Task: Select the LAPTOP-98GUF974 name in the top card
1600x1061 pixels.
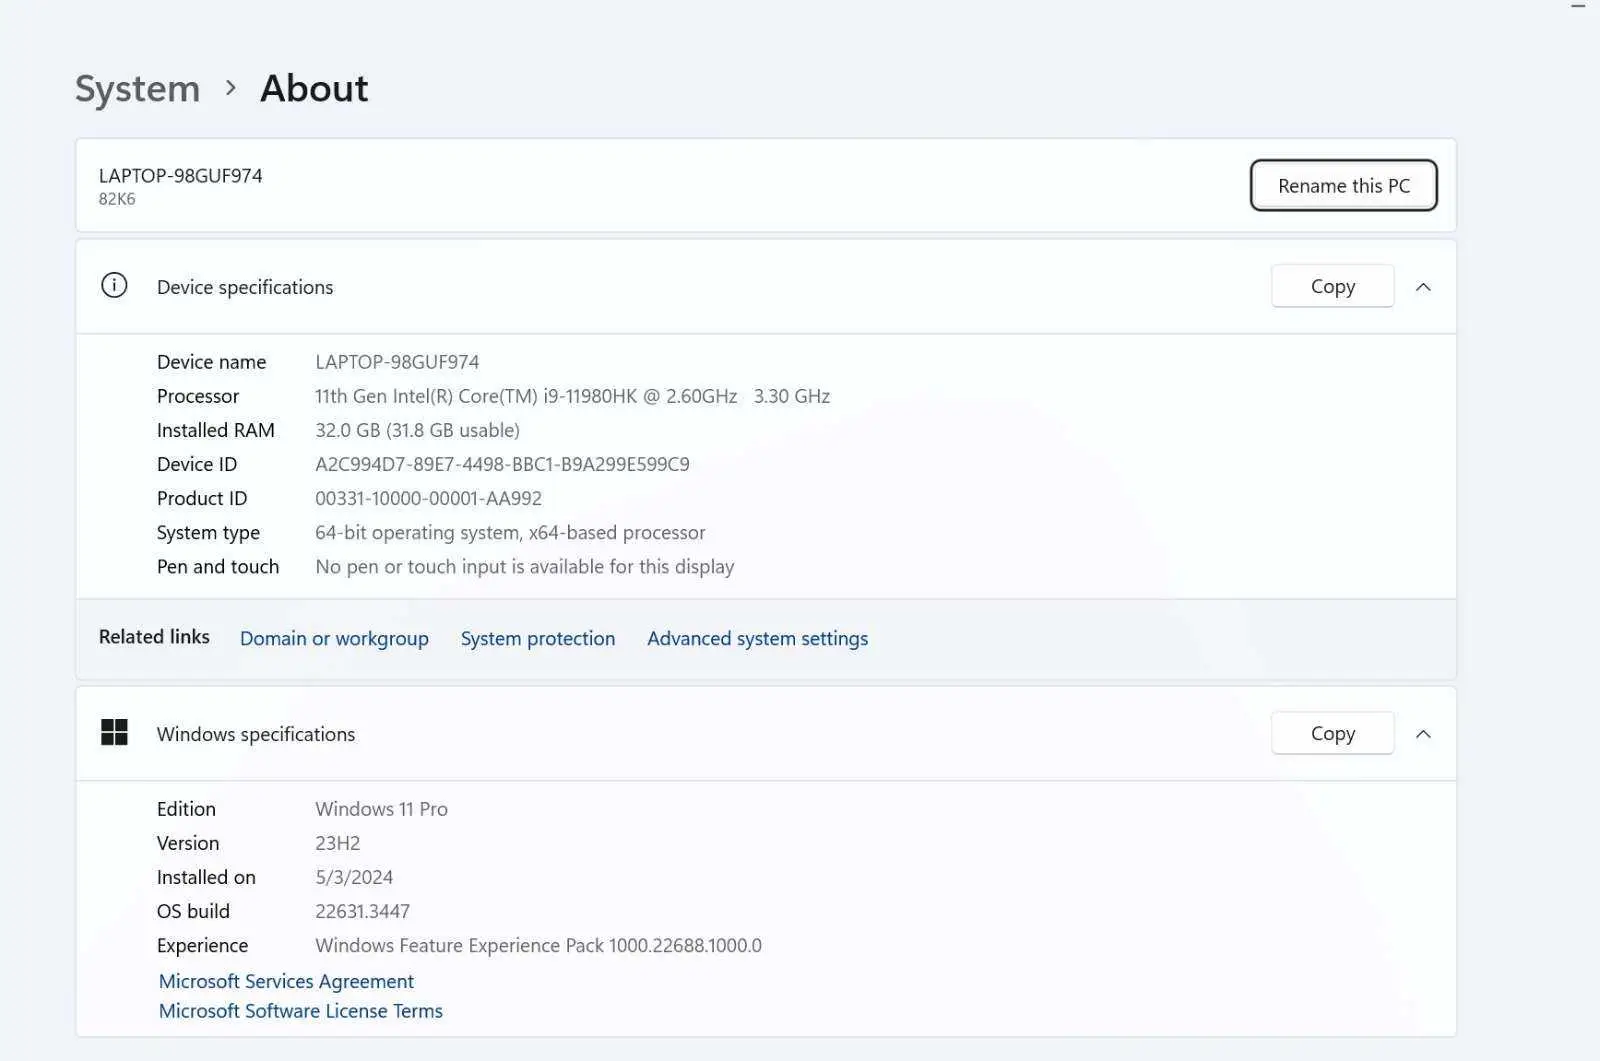Action: (180, 176)
